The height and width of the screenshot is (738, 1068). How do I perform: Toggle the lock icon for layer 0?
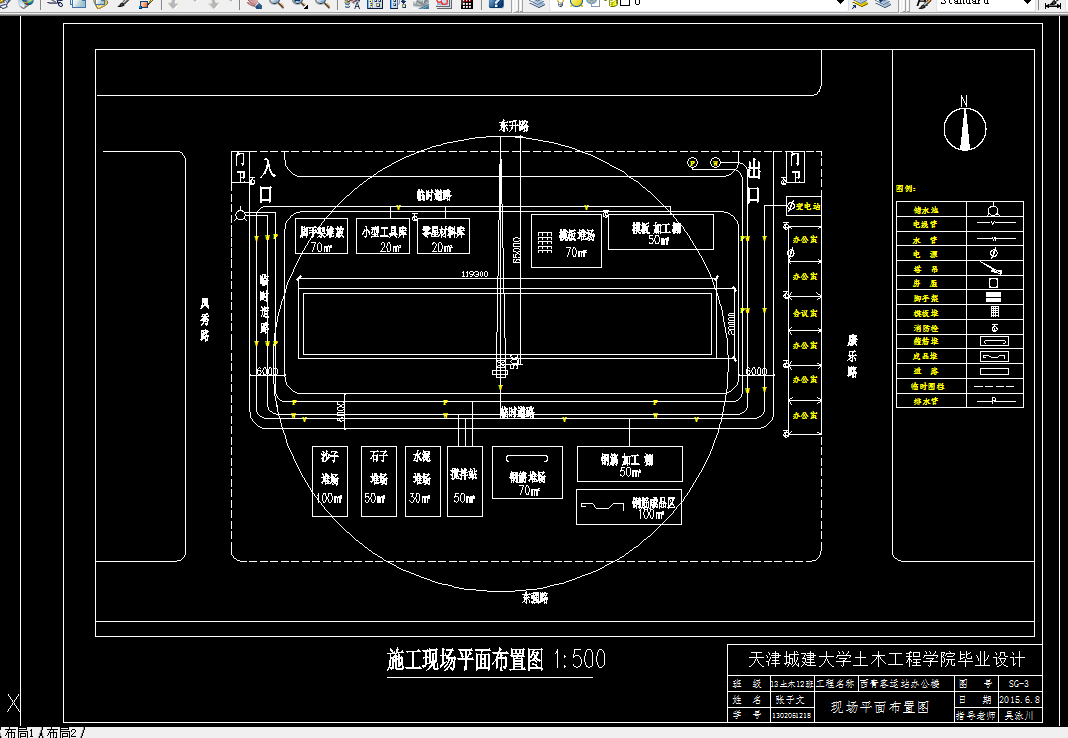593,6
